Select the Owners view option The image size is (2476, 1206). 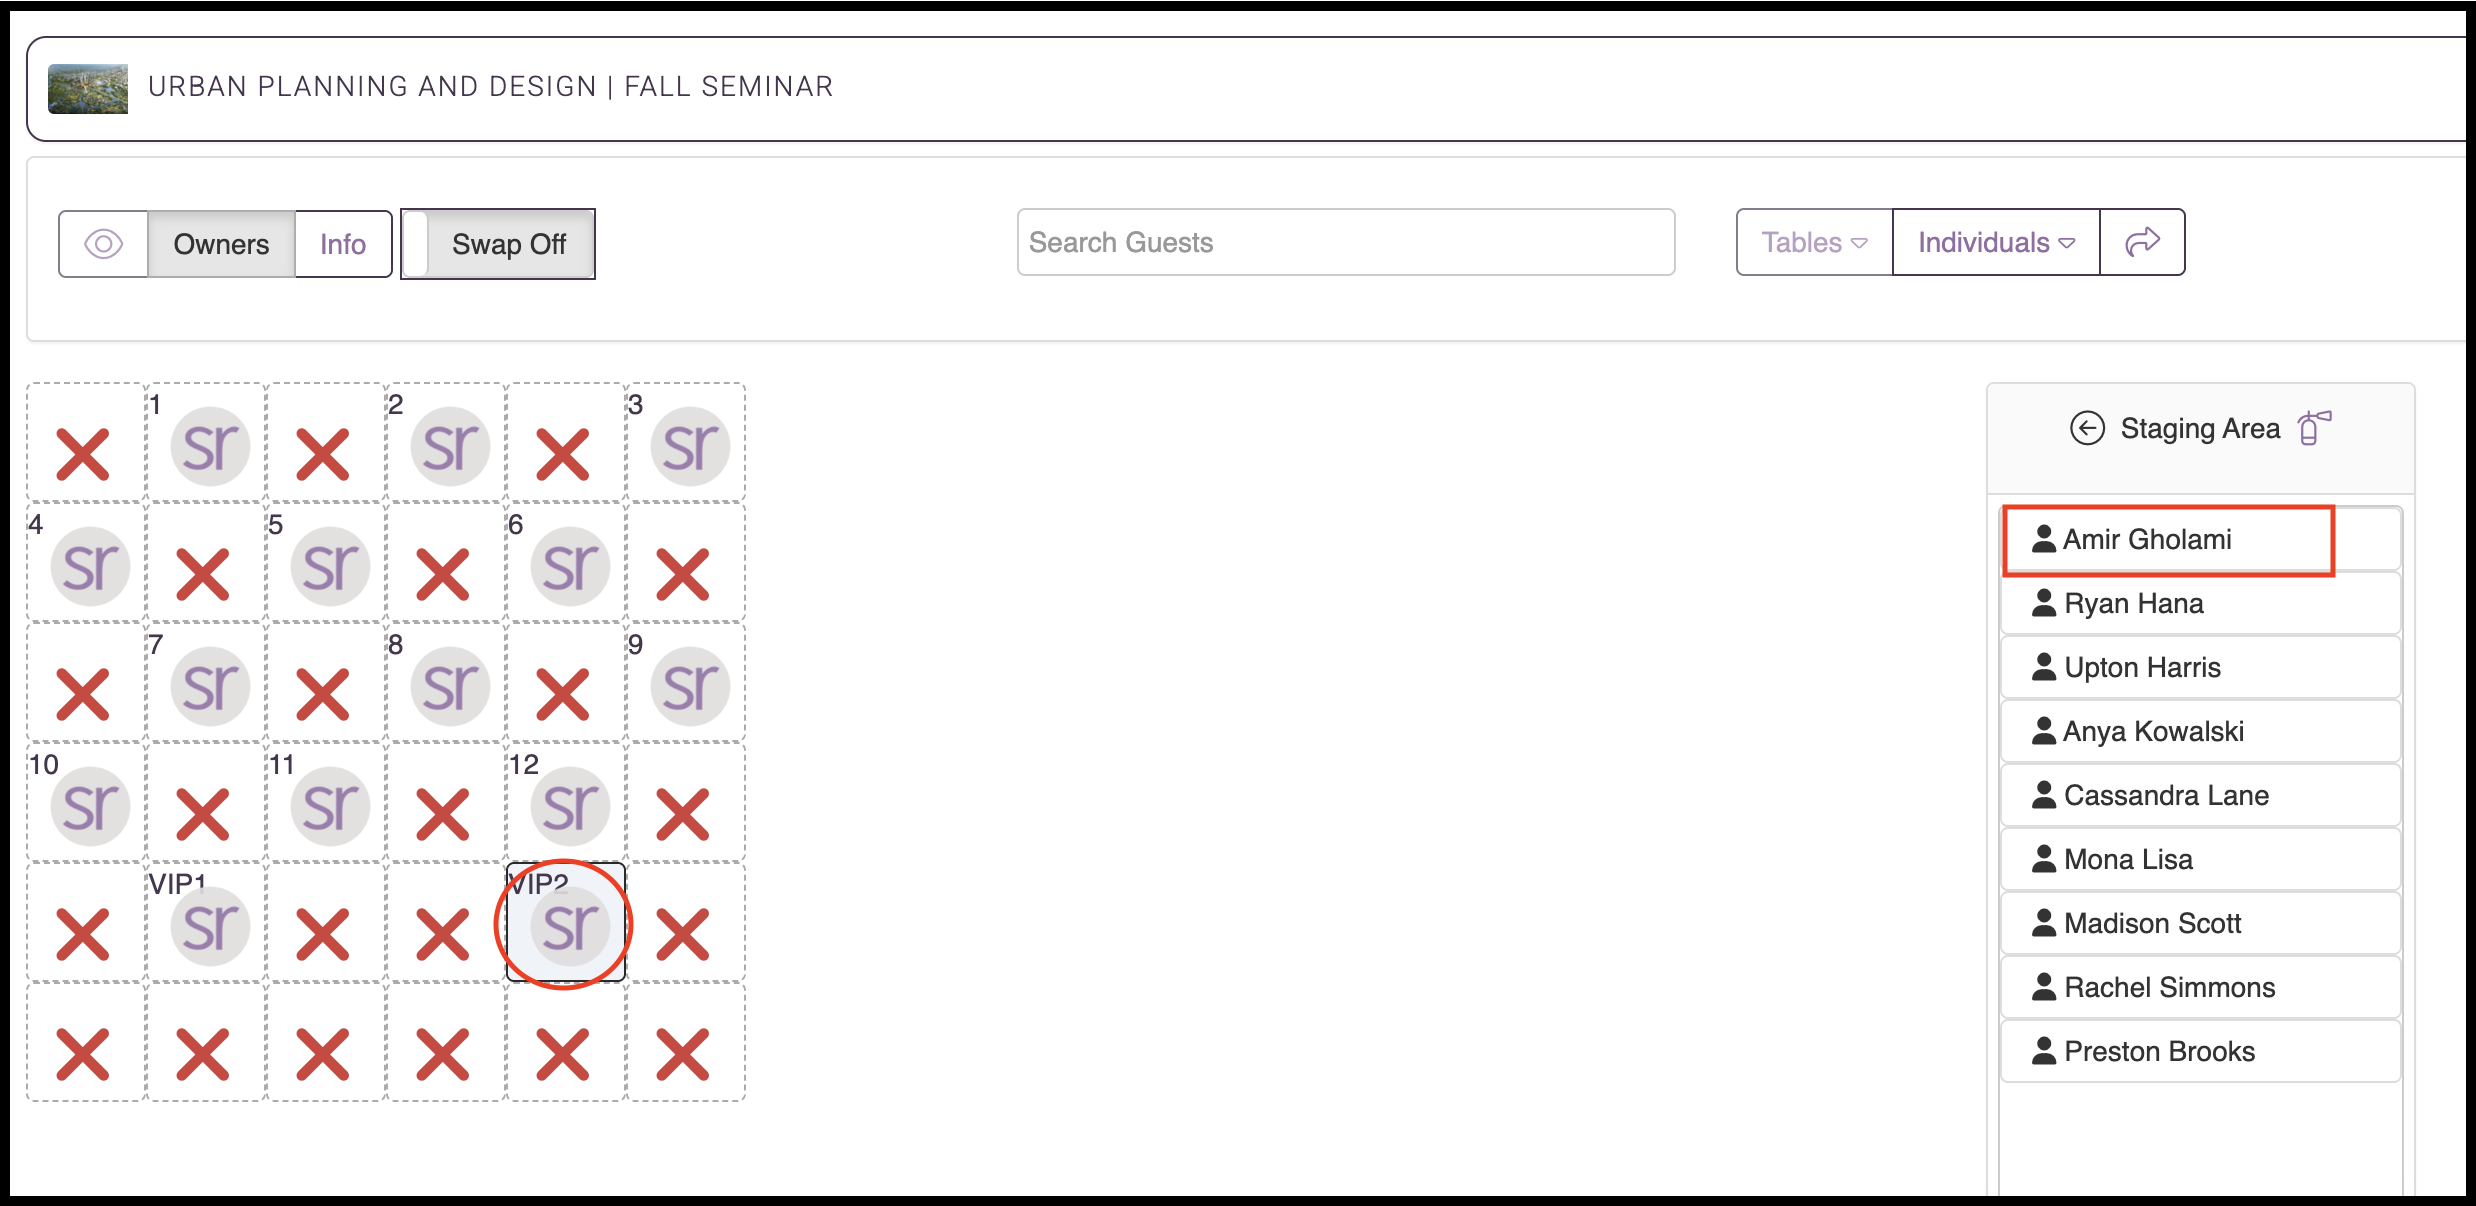(221, 244)
